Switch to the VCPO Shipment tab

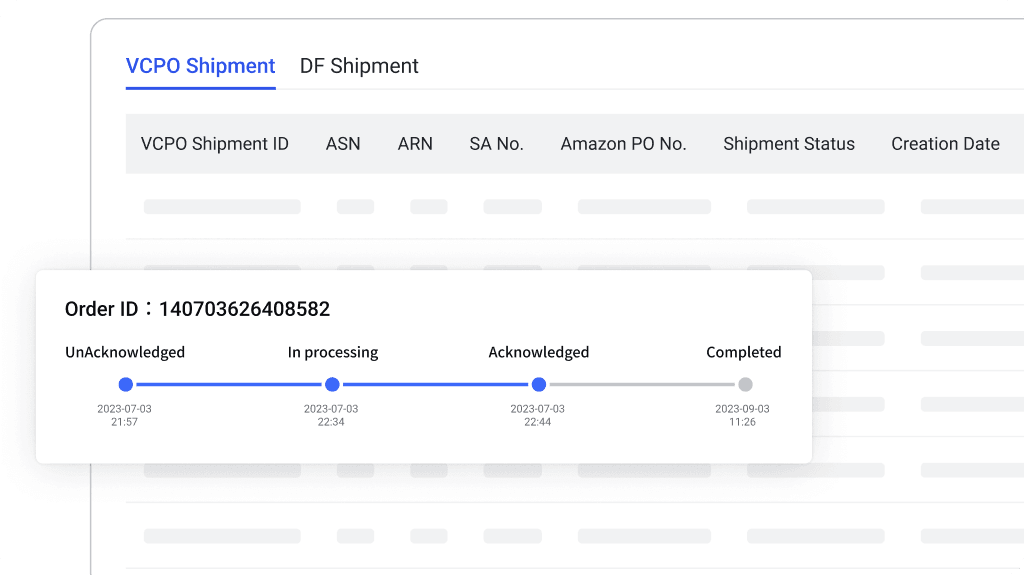coord(200,66)
